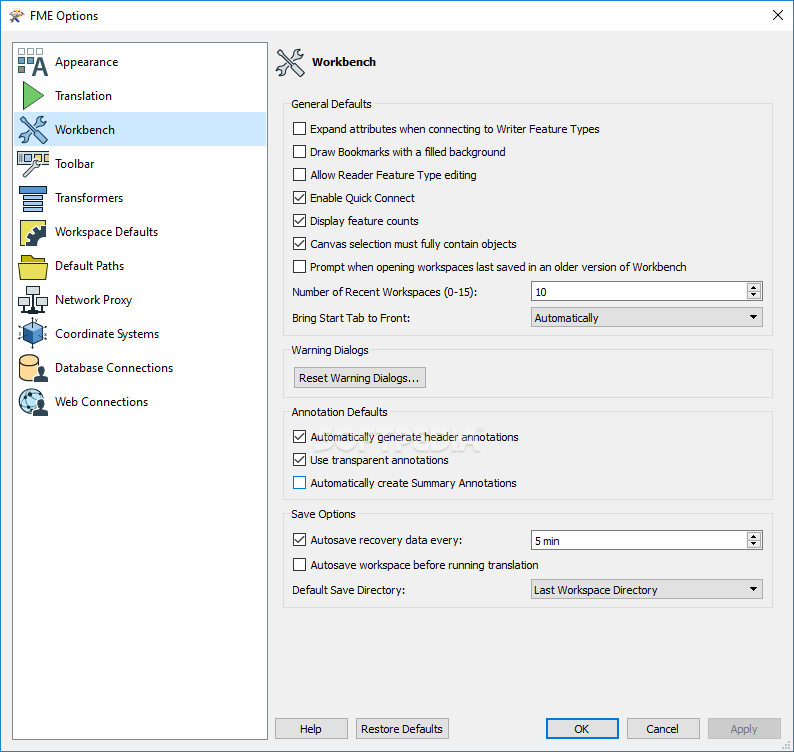794x752 pixels.
Task: Click the Web Connections globe icon
Action: tap(33, 402)
